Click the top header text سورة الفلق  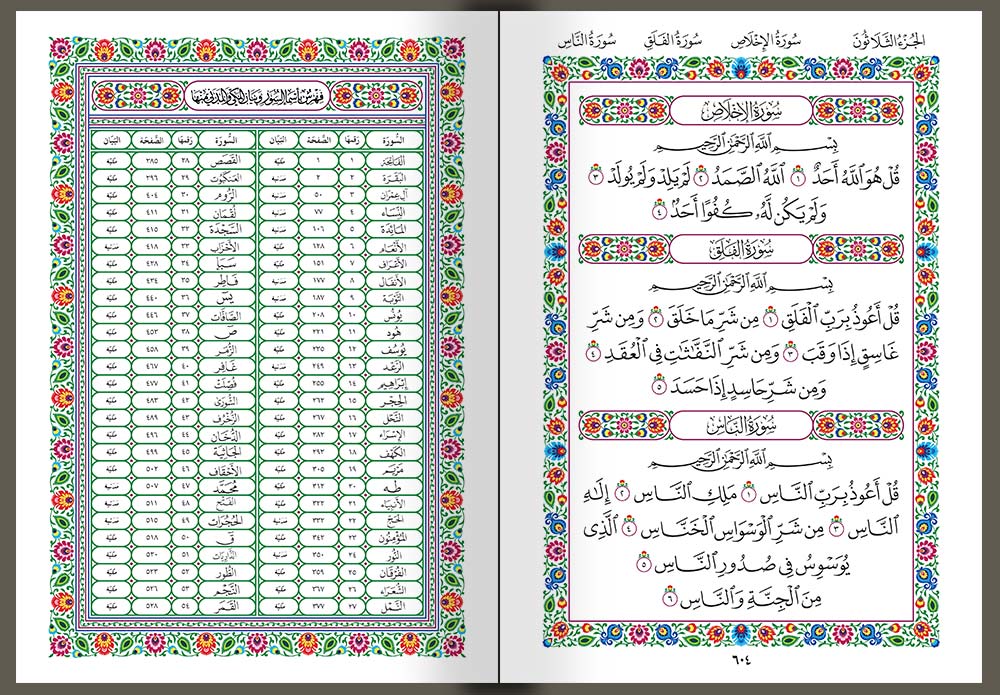point(673,40)
